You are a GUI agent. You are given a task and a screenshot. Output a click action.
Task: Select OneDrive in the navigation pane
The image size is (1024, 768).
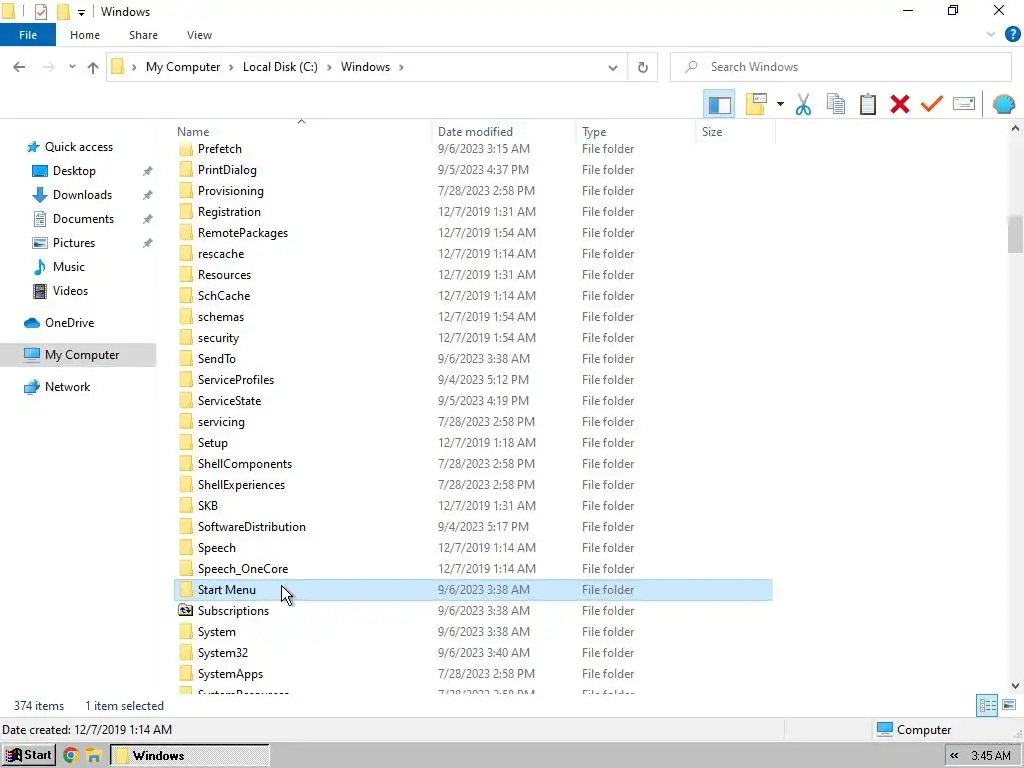click(x=69, y=323)
